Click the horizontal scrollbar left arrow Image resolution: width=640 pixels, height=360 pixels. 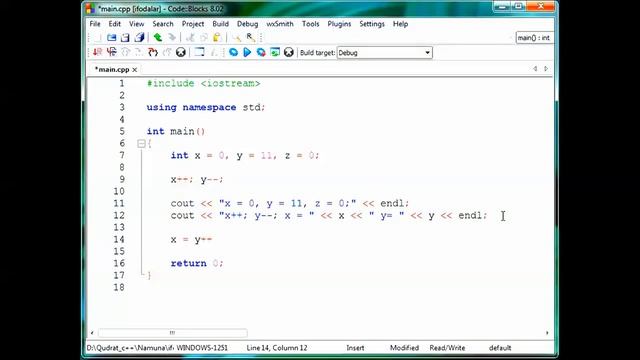[92, 333]
